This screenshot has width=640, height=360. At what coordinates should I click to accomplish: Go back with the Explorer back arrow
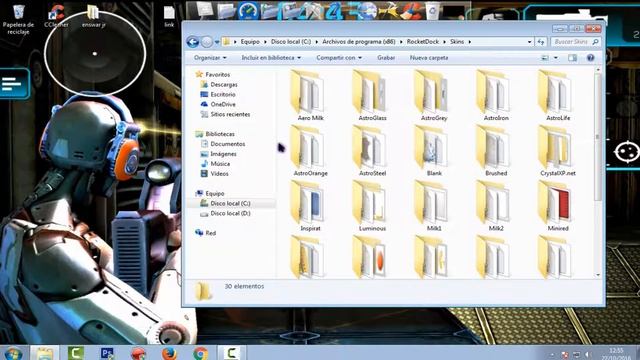click(193, 42)
